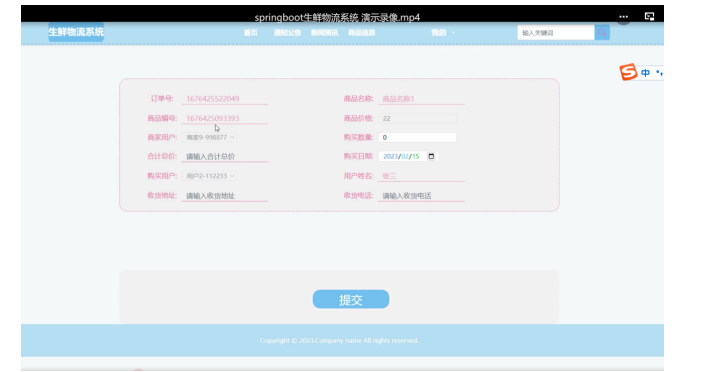Click the search magnifier icon
The width and height of the screenshot is (702, 372).
point(602,32)
